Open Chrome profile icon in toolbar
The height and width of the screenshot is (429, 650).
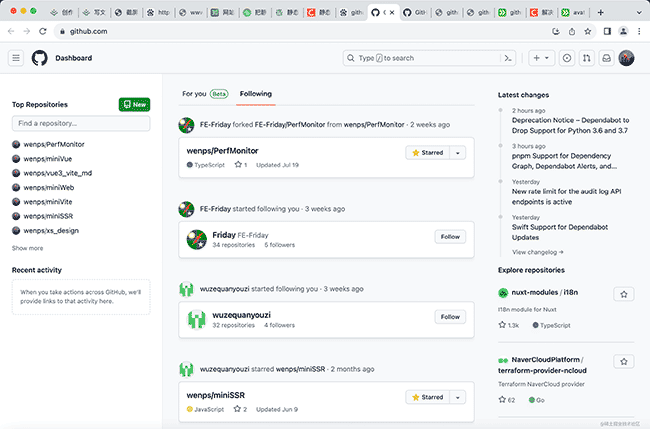(623, 31)
